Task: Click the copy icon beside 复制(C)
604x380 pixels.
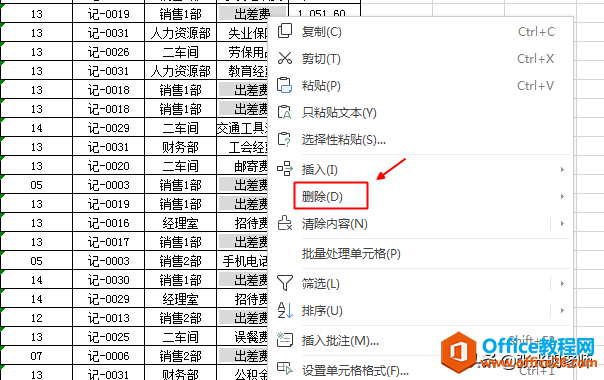Action: [285, 31]
